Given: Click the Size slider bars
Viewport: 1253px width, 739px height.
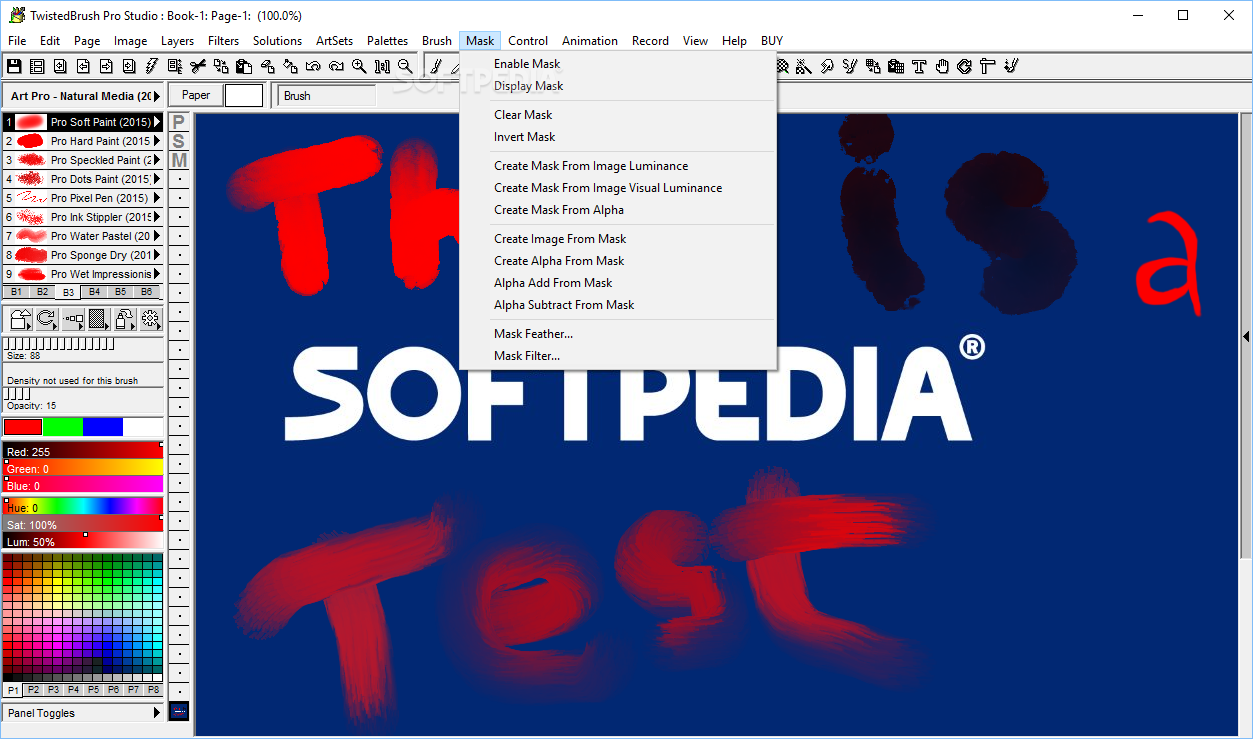Looking at the screenshot, I should tap(59, 344).
